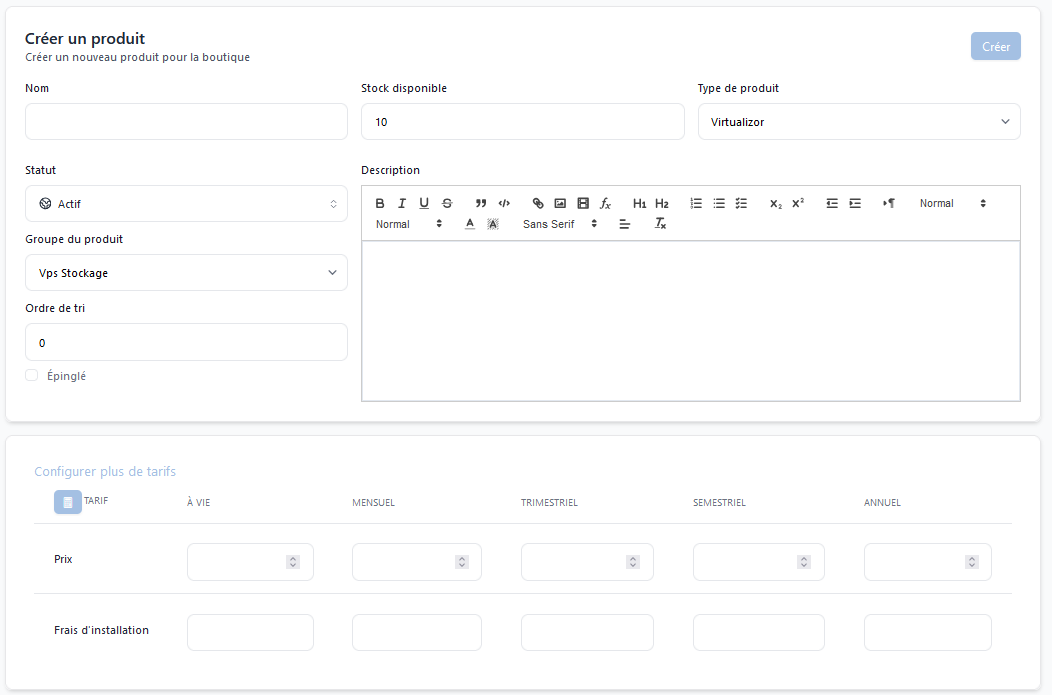Open the text color picker
Image resolution: width=1052 pixels, height=695 pixels.
point(470,224)
